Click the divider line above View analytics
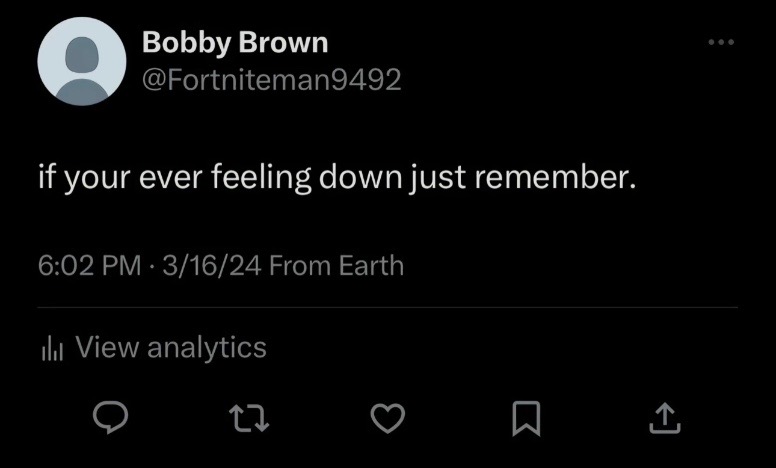This screenshot has width=776, height=468. [388, 307]
